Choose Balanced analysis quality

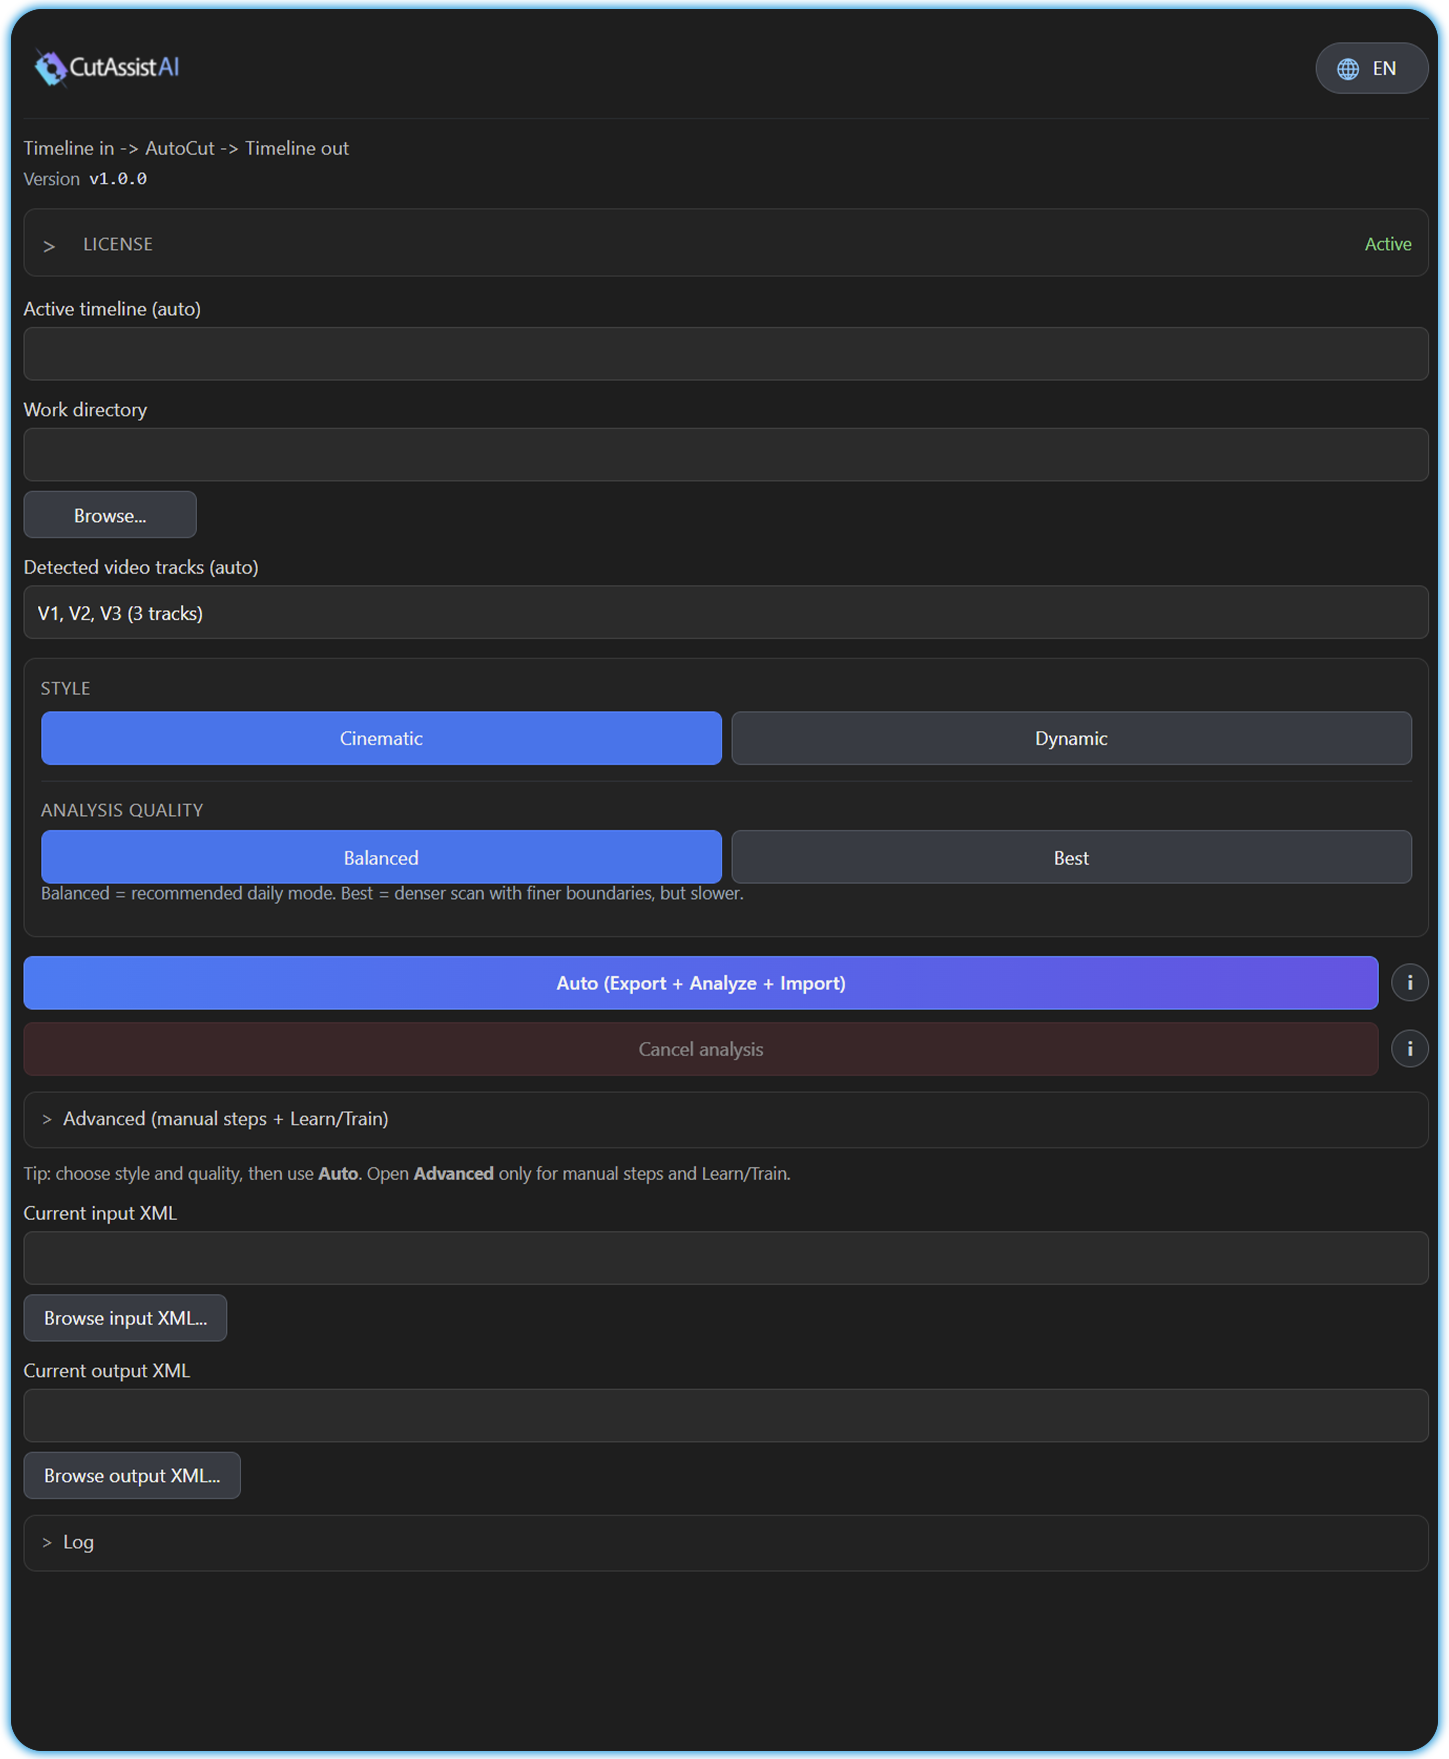click(381, 857)
